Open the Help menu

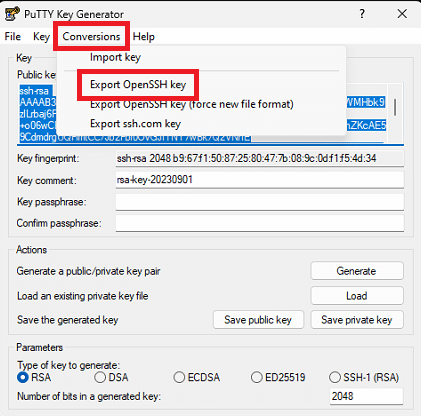[144, 36]
